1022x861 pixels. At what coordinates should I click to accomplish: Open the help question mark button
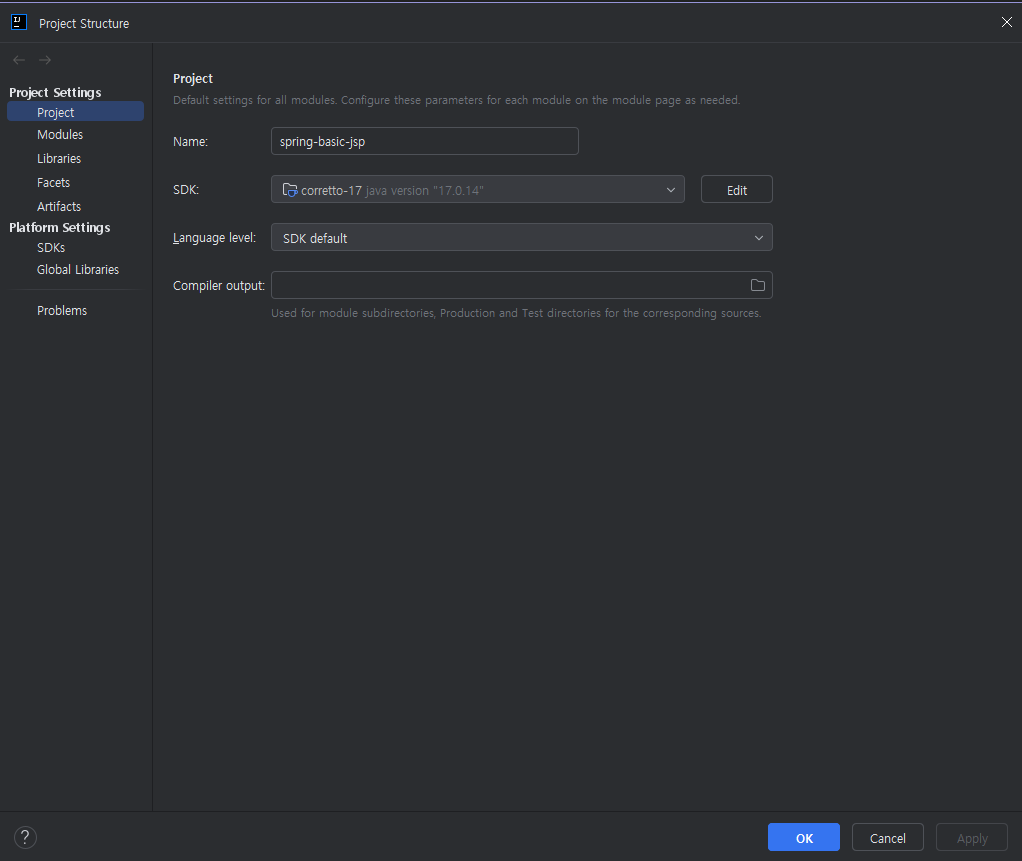25,838
